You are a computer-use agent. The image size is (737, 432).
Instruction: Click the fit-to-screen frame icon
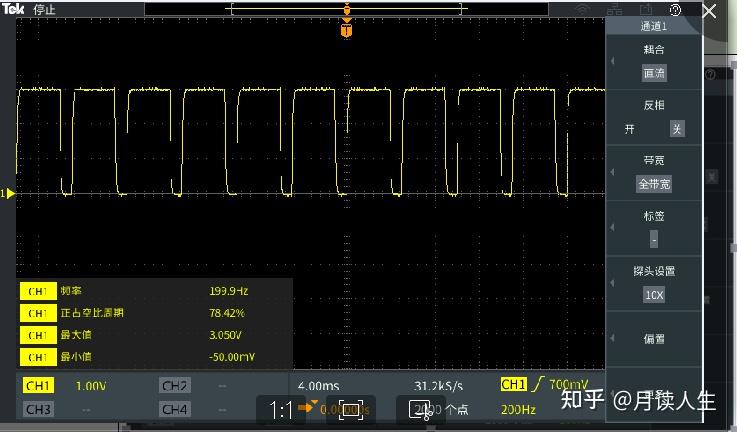click(x=350, y=409)
